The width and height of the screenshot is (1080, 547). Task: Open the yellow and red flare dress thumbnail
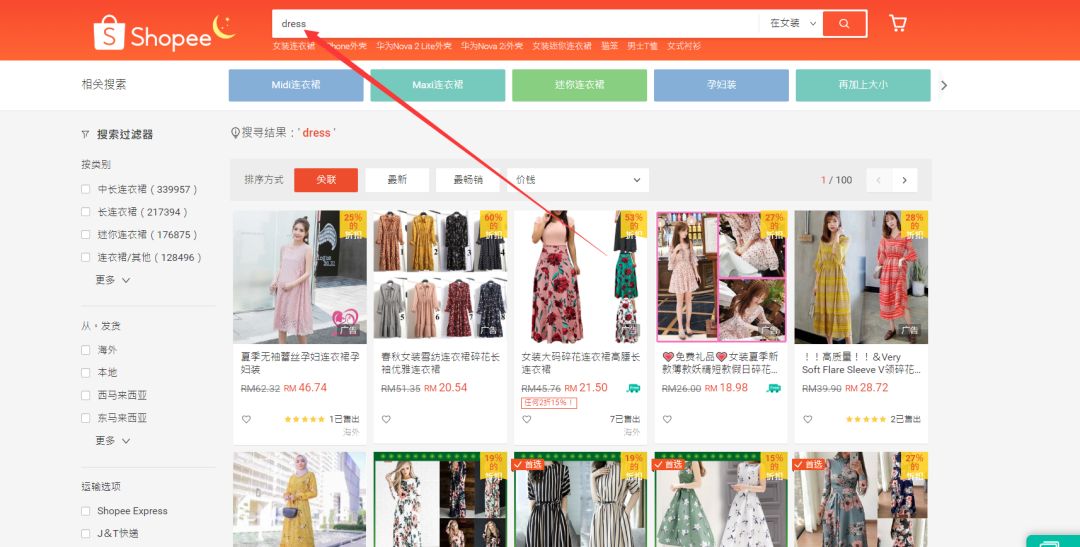coord(861,277)
